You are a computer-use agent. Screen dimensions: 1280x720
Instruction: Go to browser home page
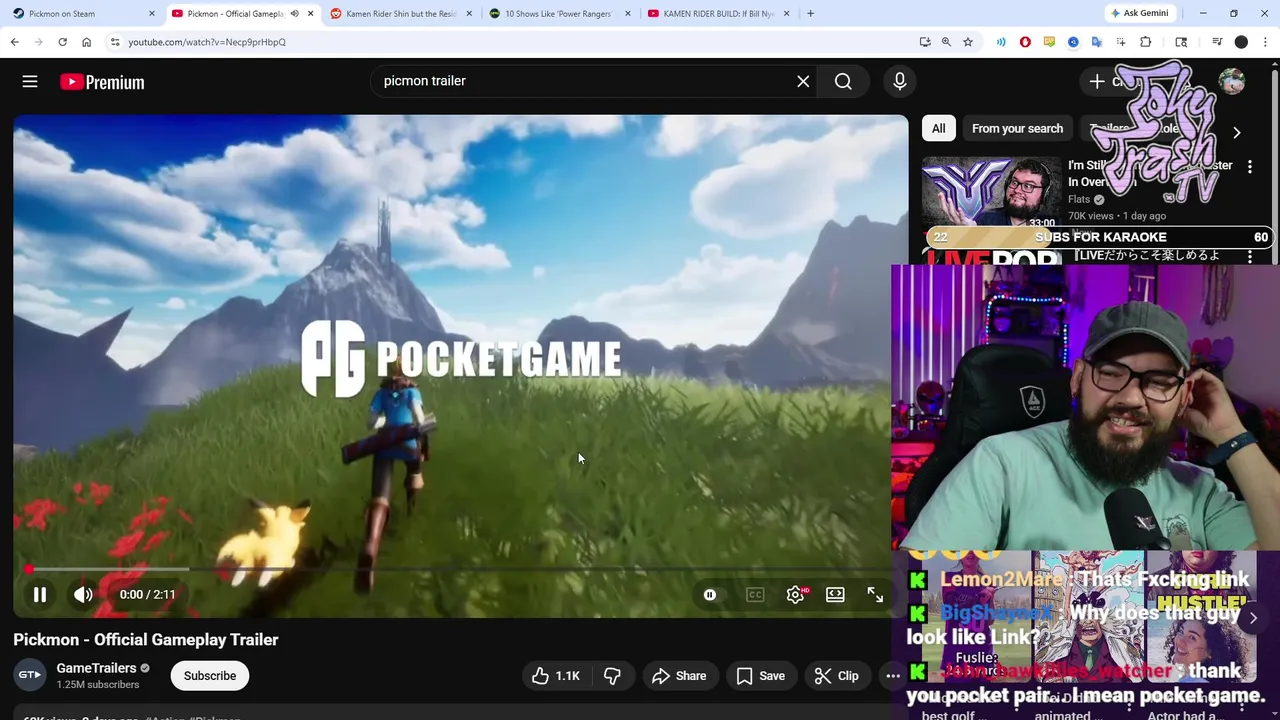[x=86, y=42]
